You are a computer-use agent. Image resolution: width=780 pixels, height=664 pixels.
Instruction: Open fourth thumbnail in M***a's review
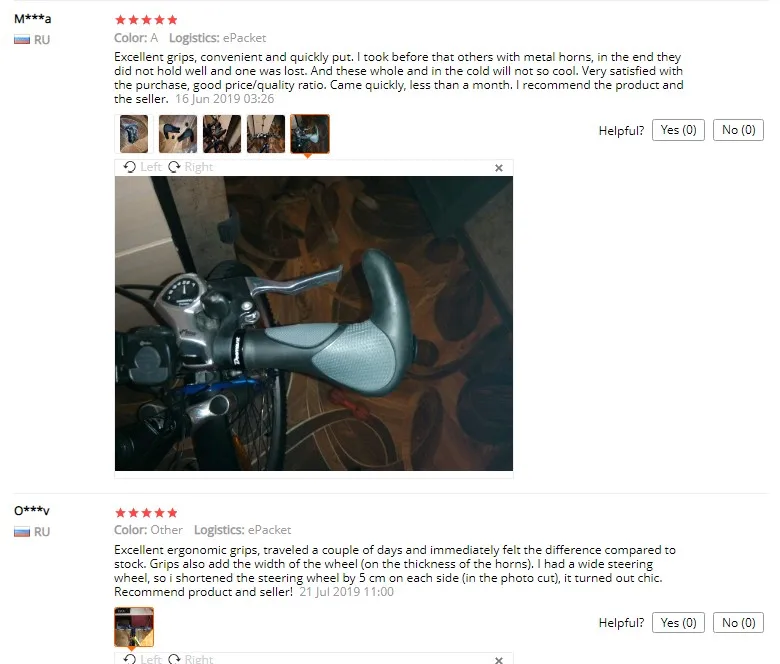pos(266,134)
